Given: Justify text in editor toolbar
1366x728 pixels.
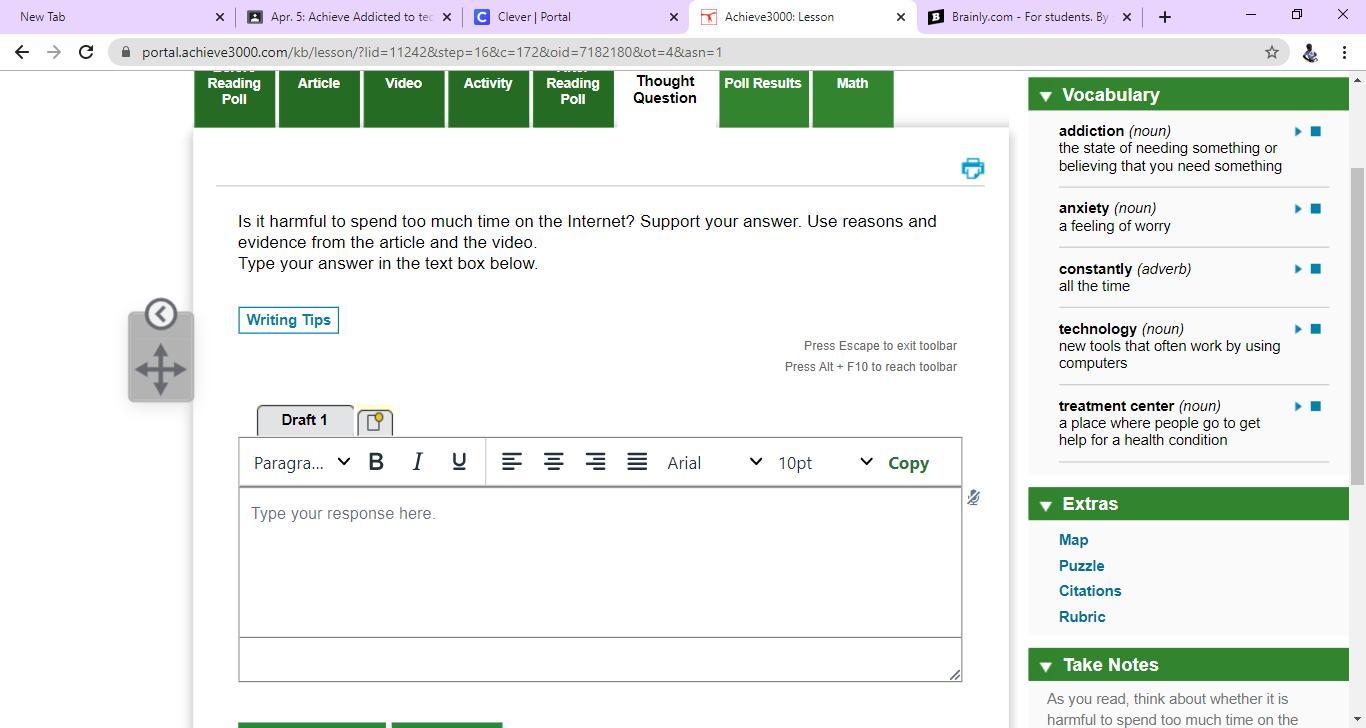Looking at the screenshot, I should pos(637,462).
